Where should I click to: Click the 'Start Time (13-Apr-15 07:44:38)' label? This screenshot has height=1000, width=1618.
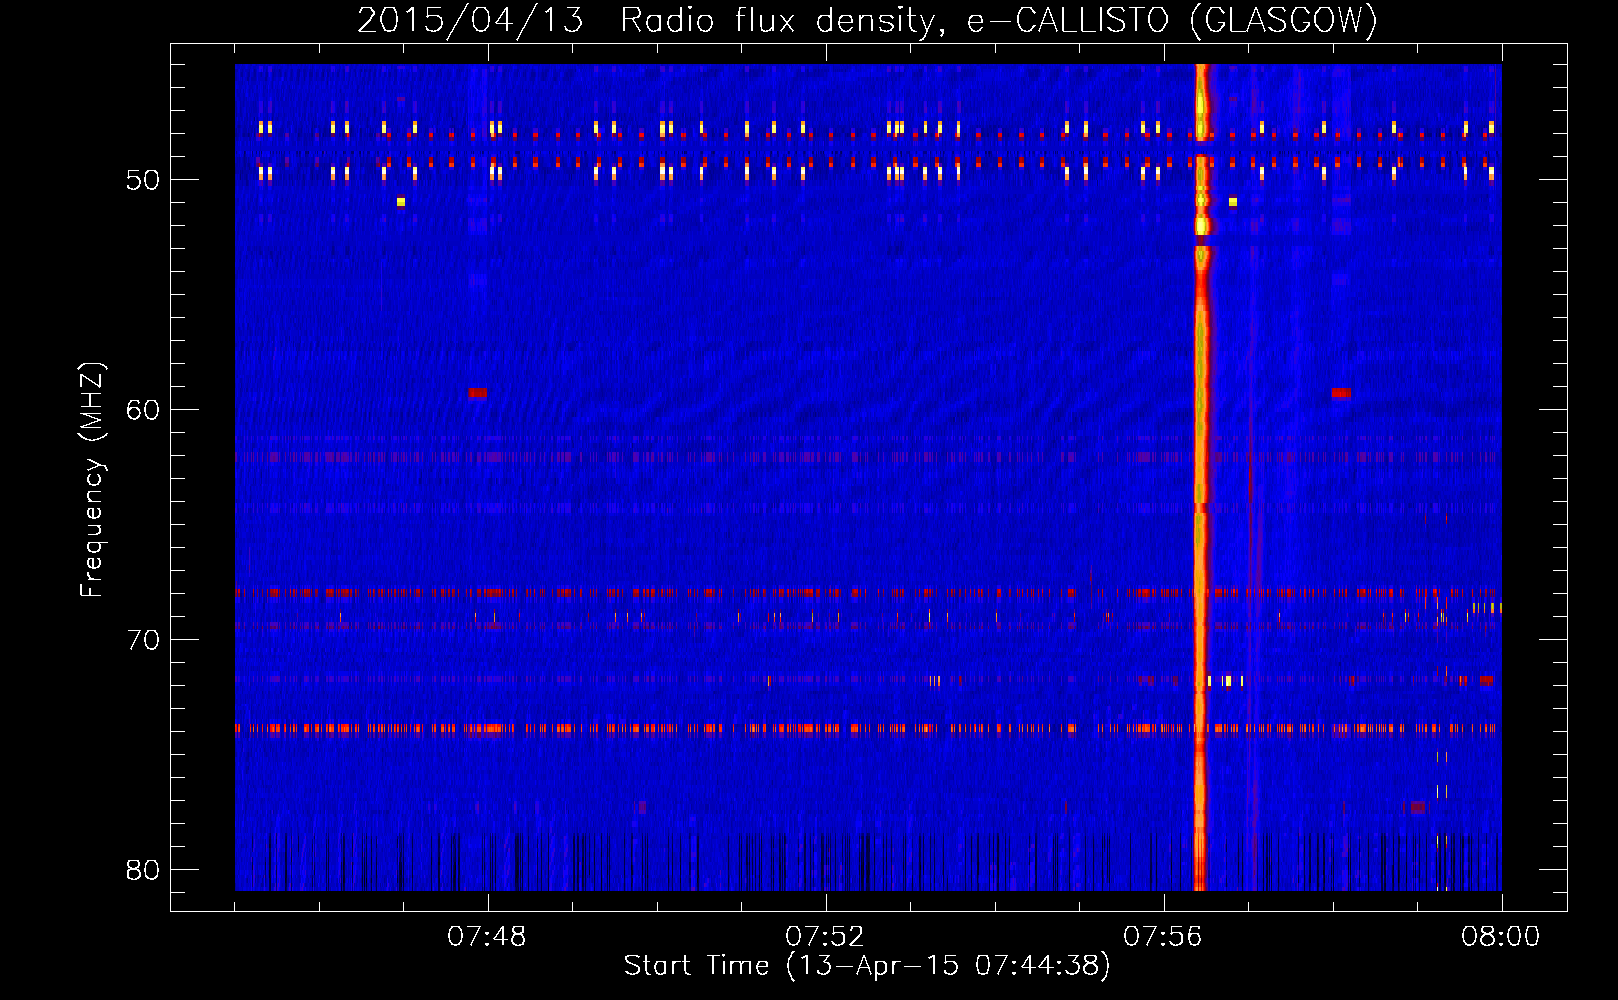[x=867, y=966]
